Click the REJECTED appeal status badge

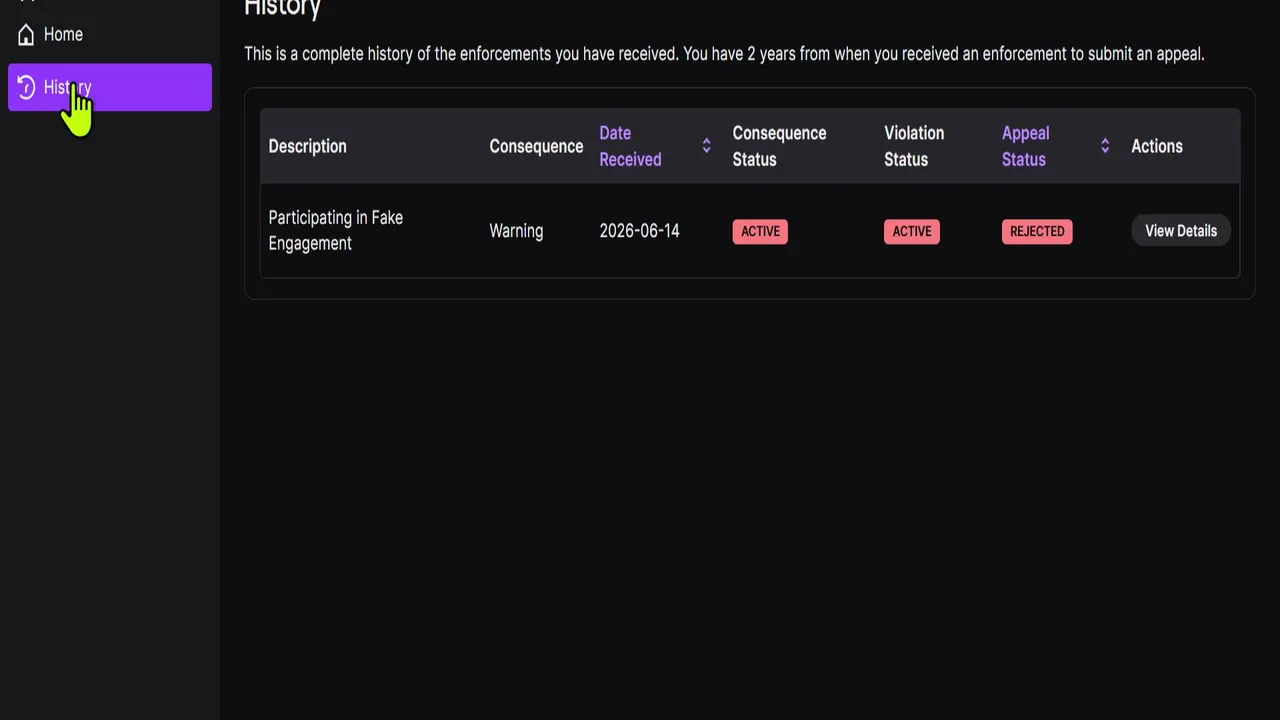point(1037,231)
